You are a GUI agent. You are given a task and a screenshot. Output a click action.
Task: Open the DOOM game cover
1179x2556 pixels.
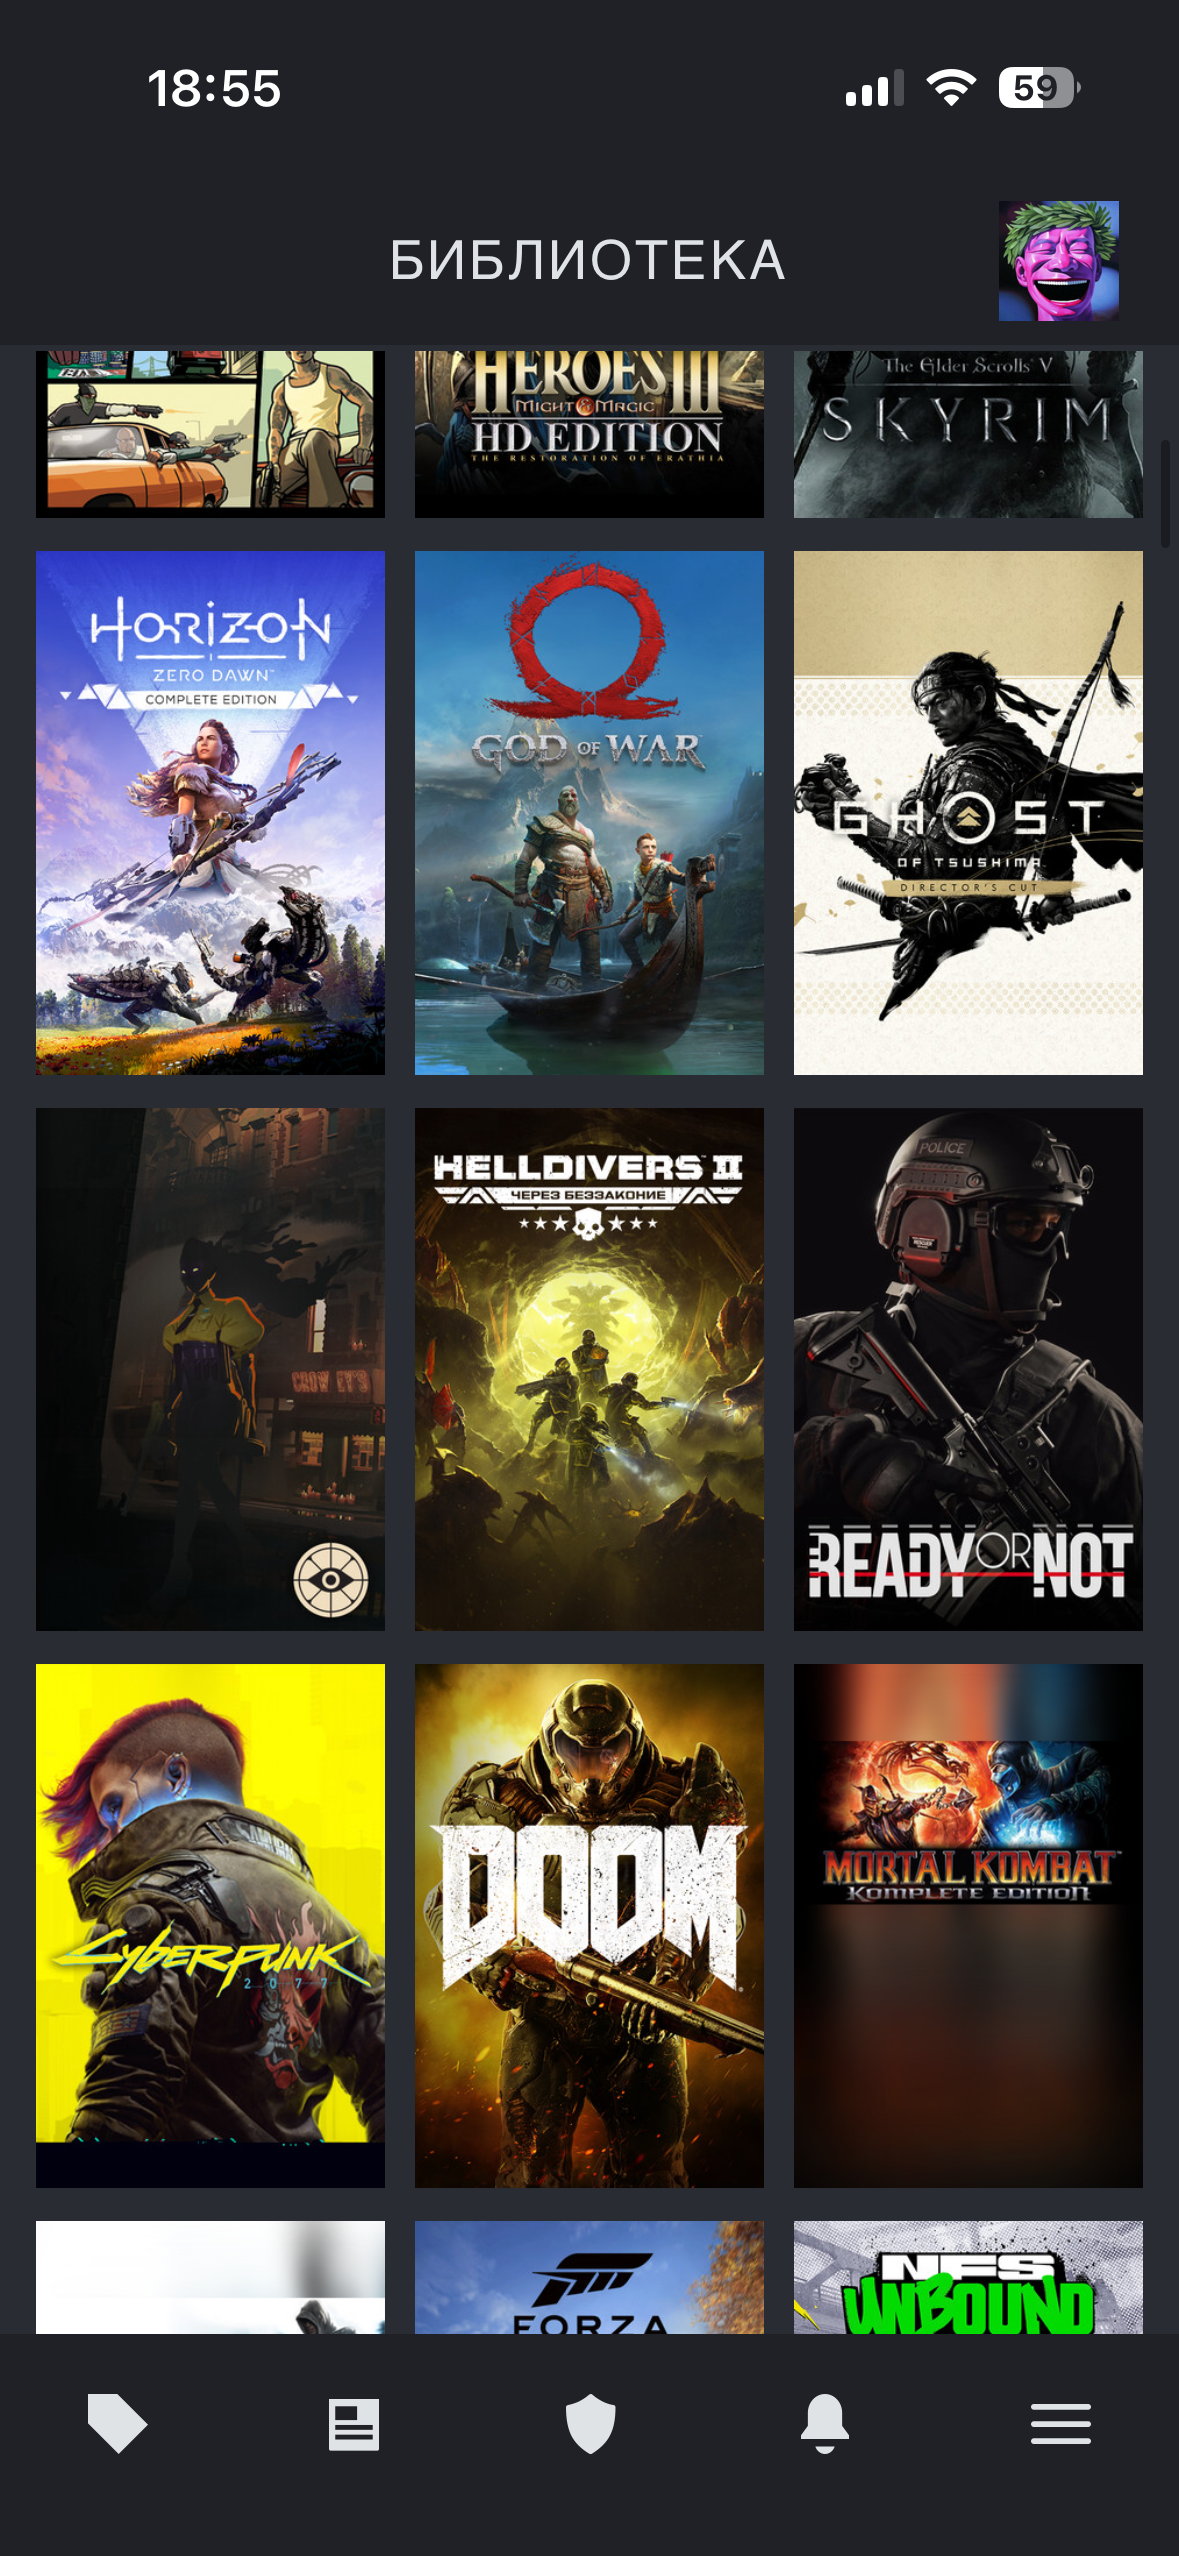tap(589, 1926)
